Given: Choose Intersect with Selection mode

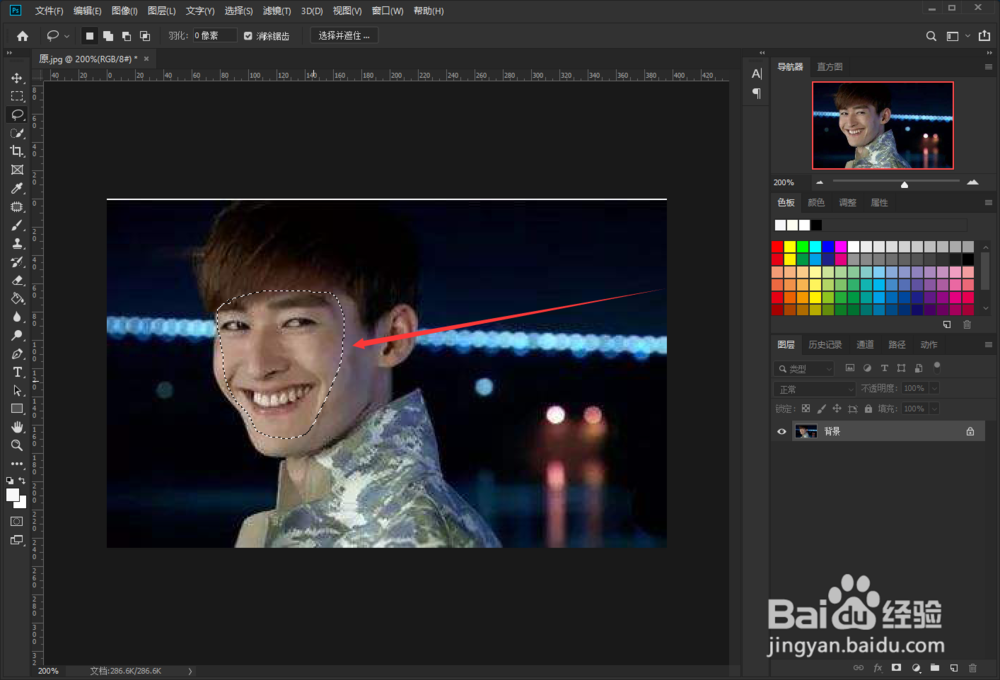Looking at the screenshot, I should [145, 36].
